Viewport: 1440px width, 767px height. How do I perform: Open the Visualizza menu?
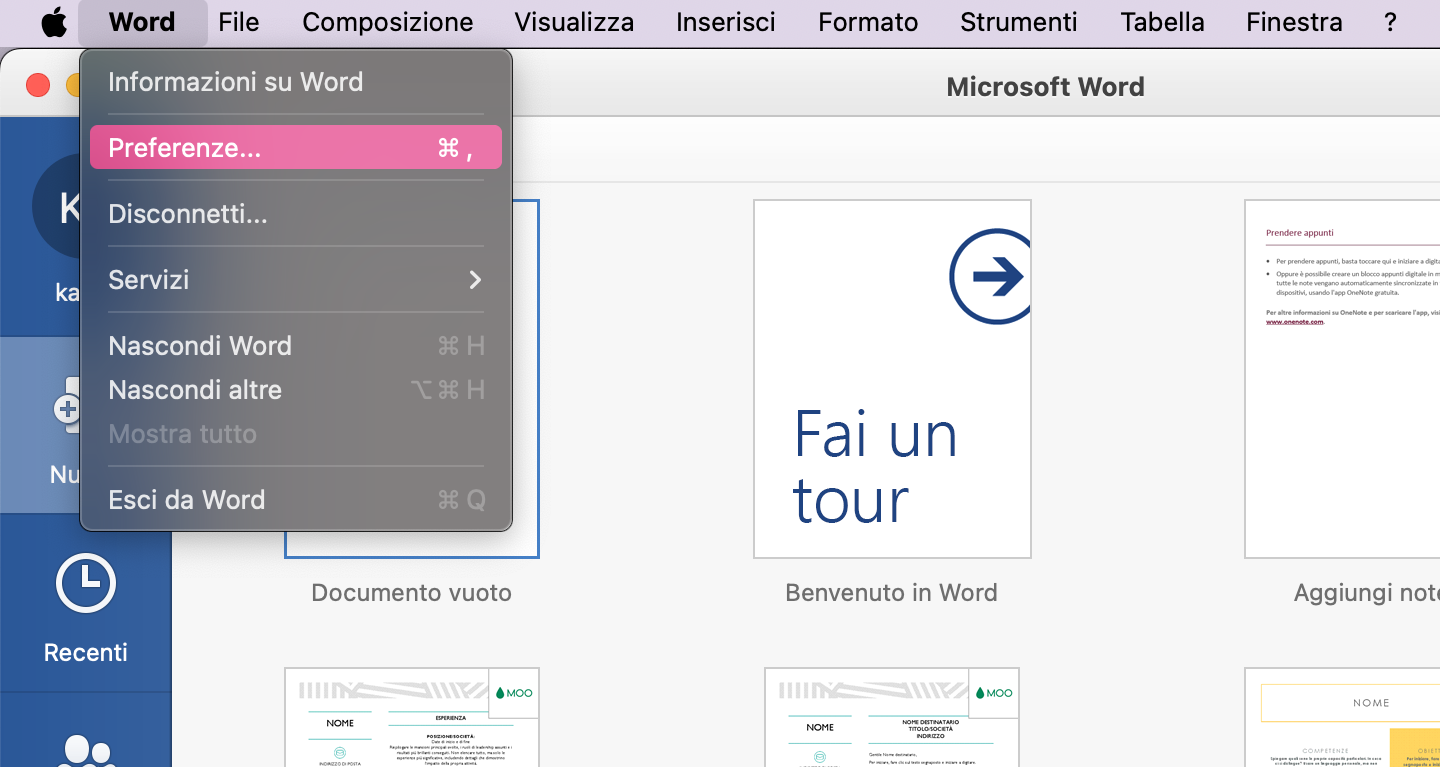pyautogui.click(x=574, y=22)
